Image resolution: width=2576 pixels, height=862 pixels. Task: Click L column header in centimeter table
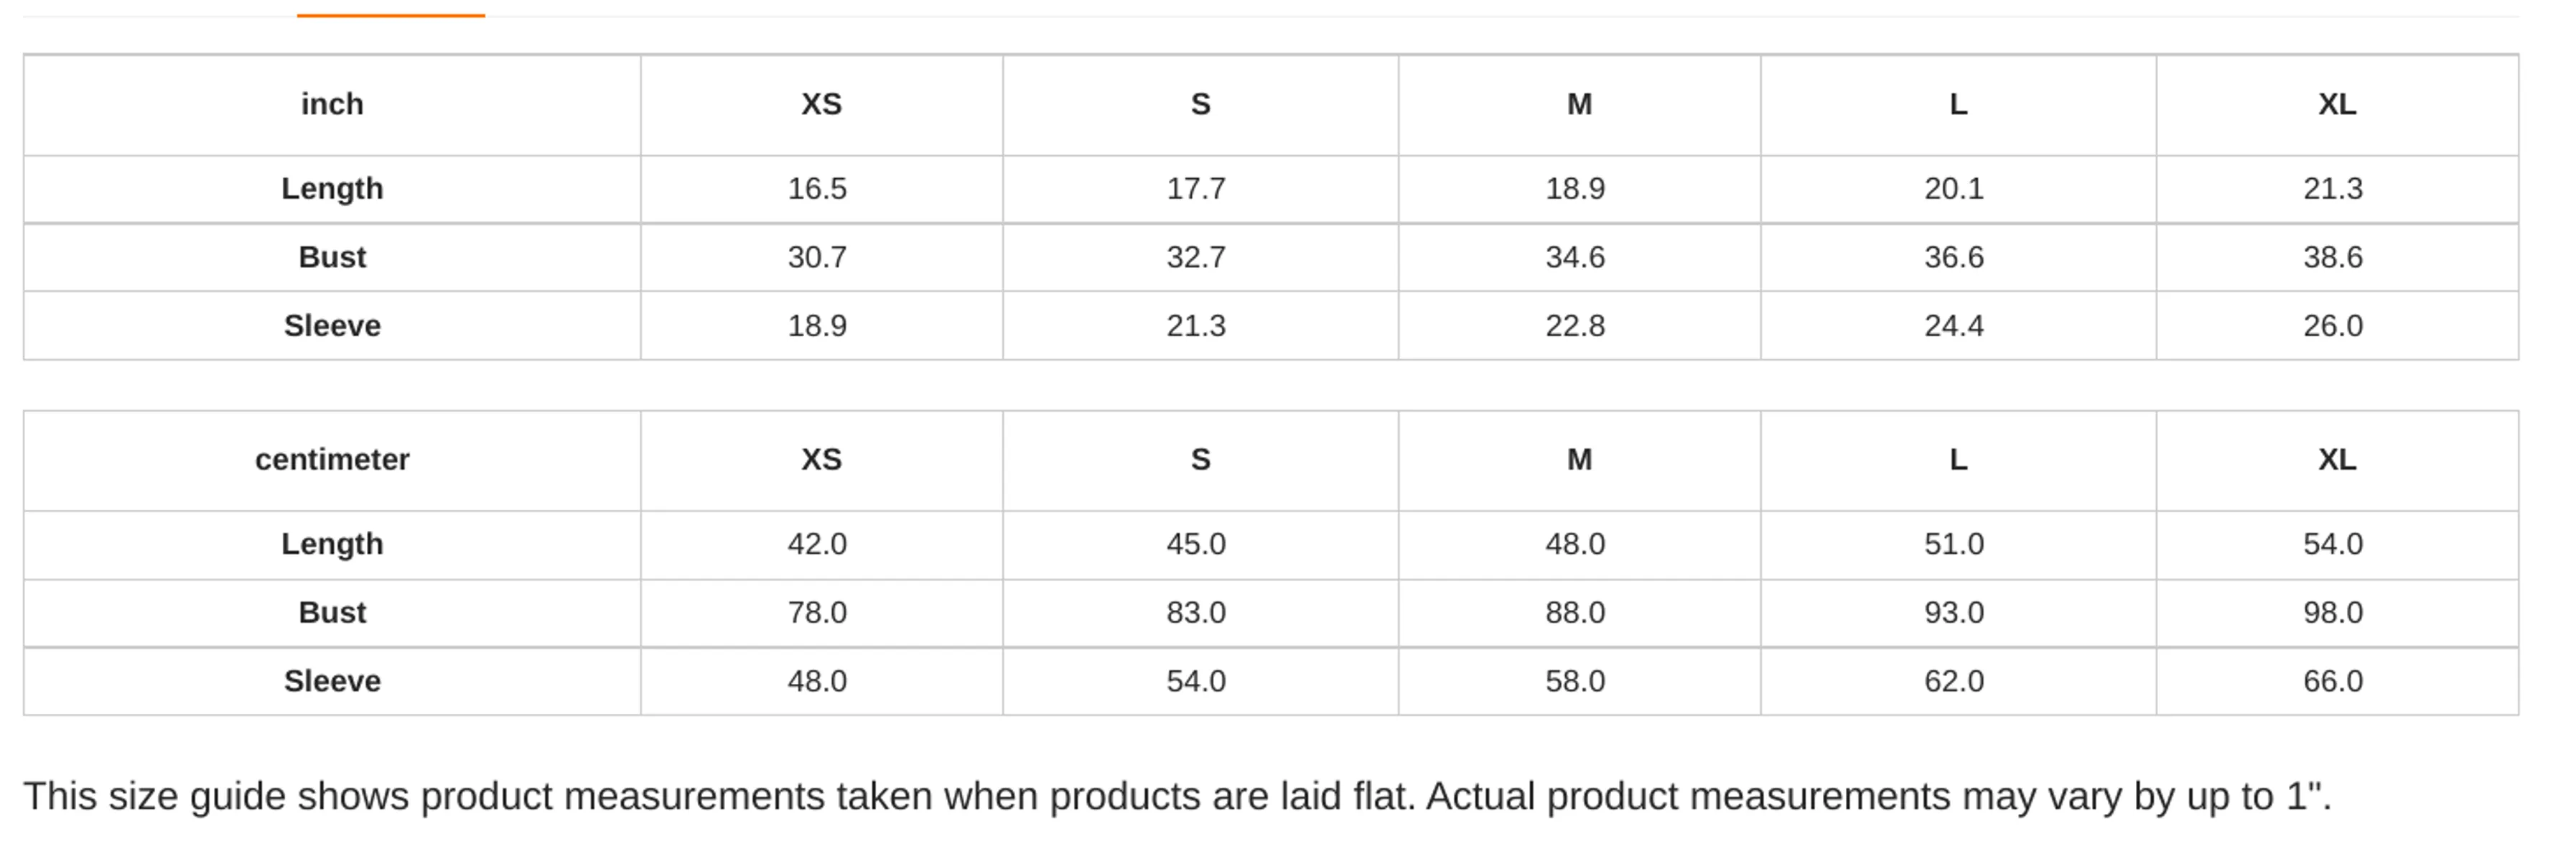tap(1958, 460)
